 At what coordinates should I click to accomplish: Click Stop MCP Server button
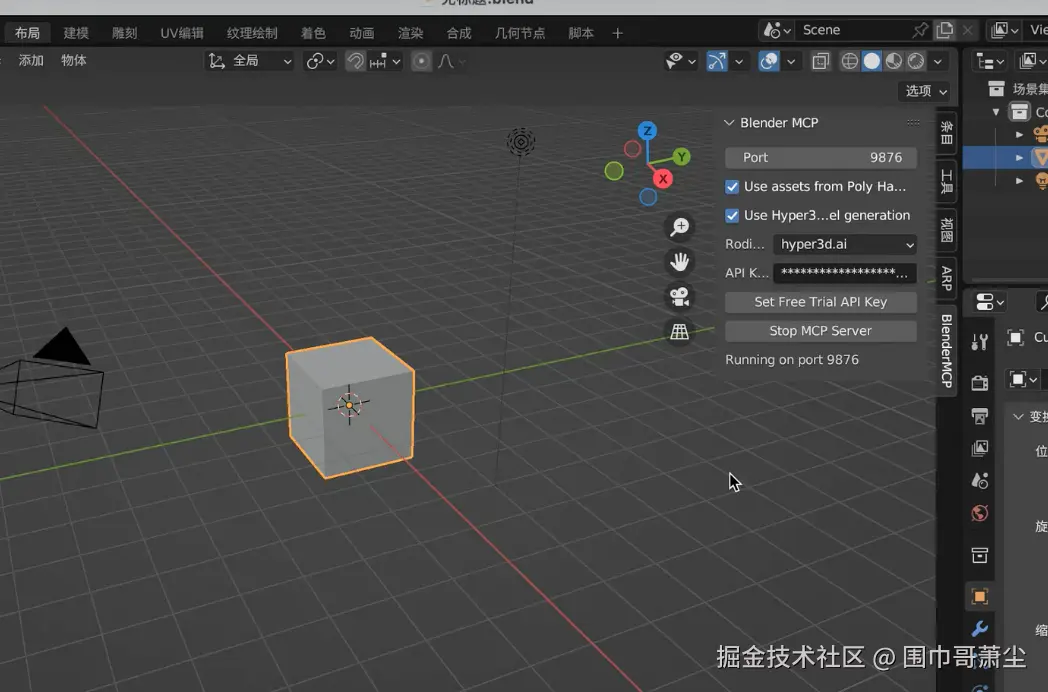coord(821,331)
